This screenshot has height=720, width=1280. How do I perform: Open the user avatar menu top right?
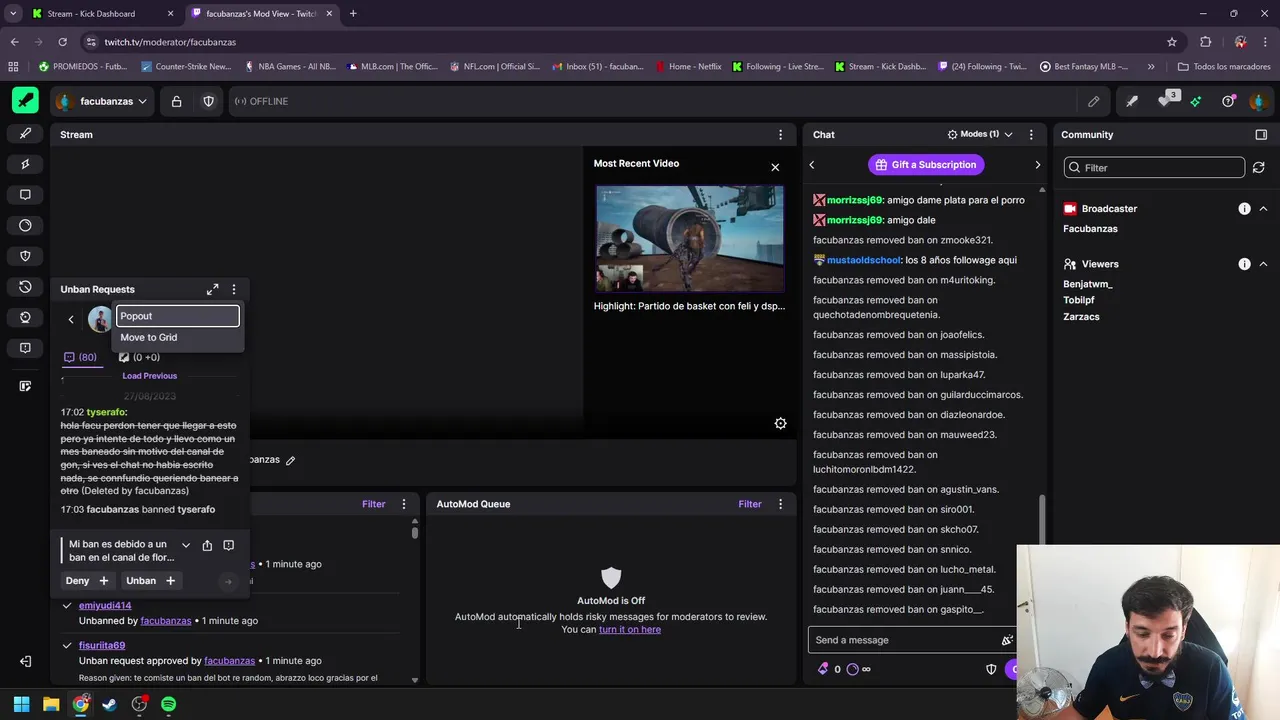tap(1258, 101)
